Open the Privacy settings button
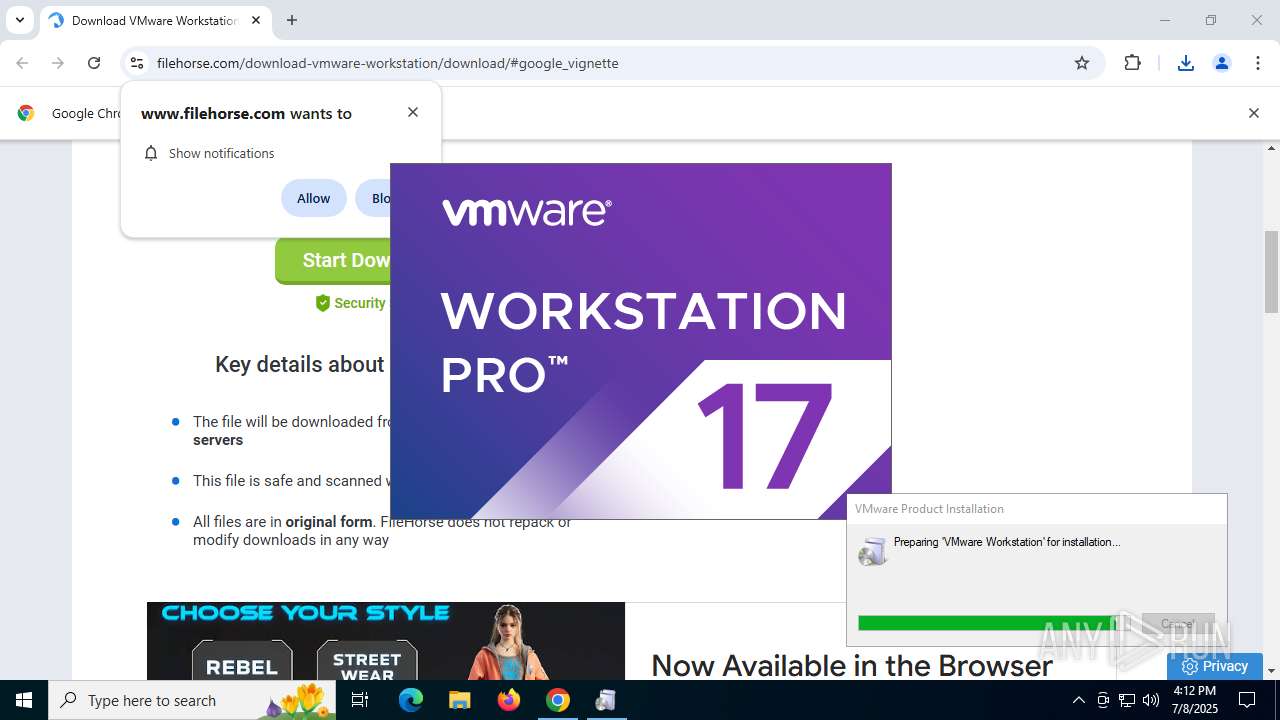This screenshot has height=720, width=1280. (1214, 666)
